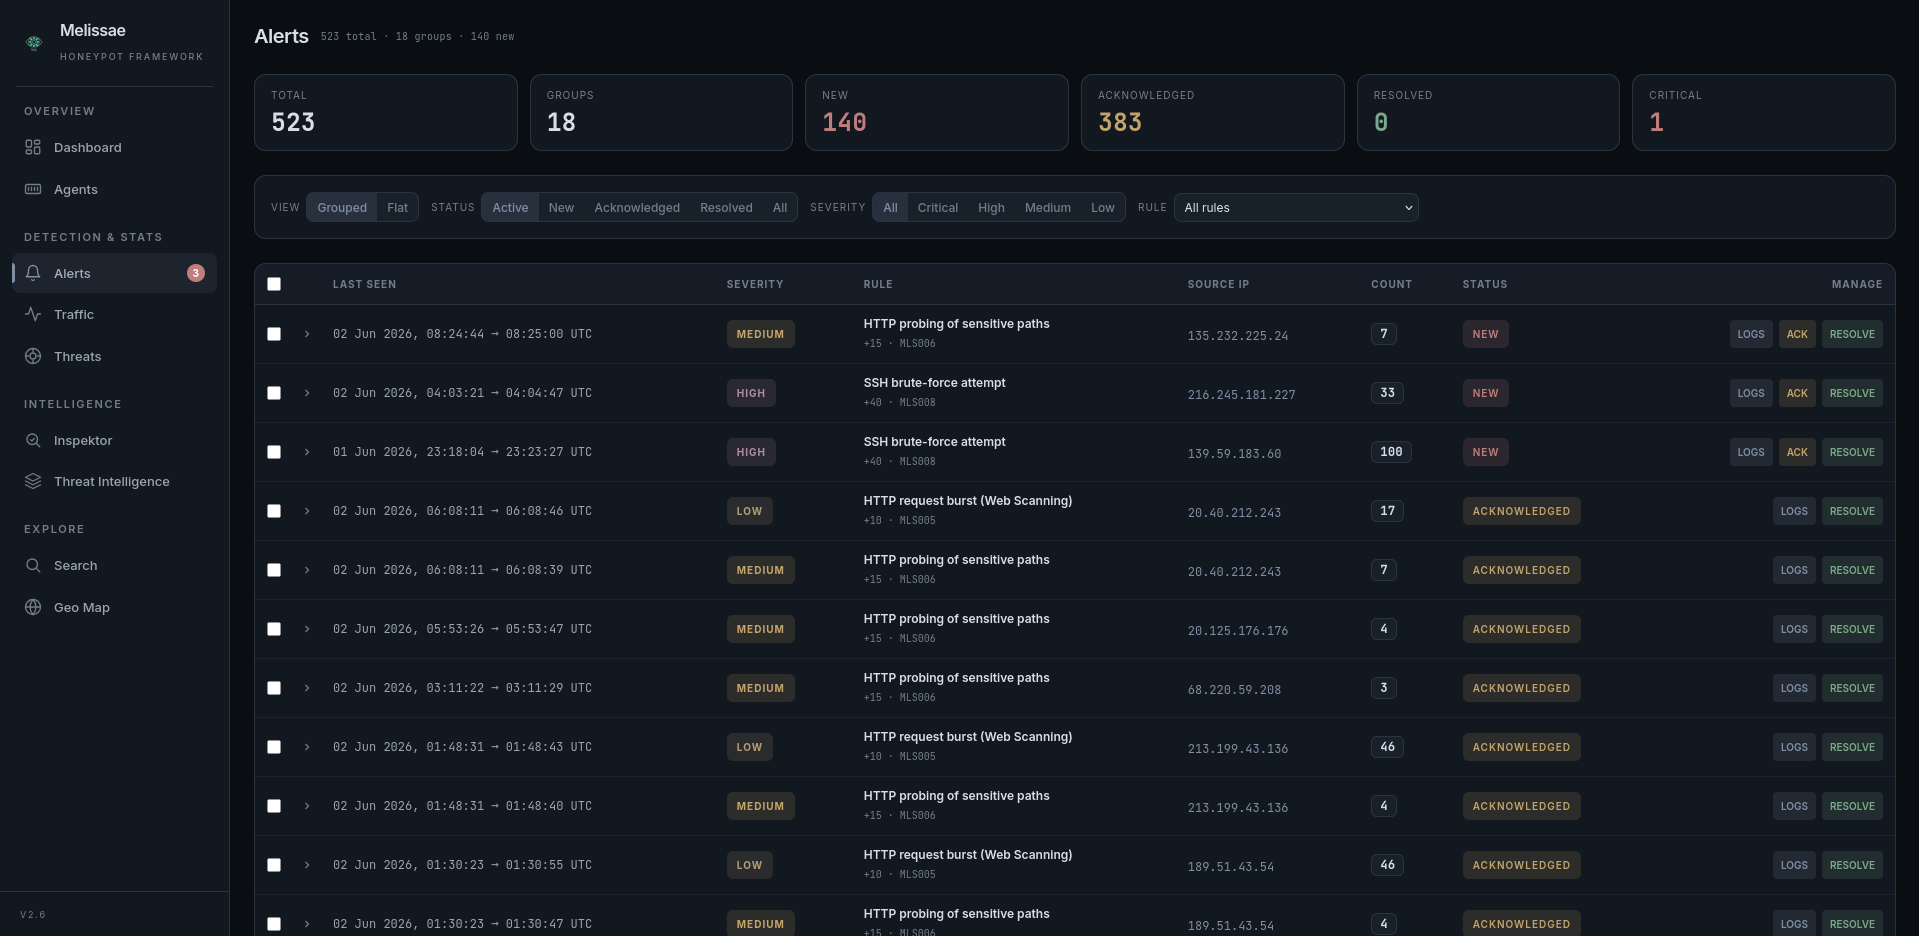The width and height of the screenshot is (1919, 936).
Task: Check the row for IP 68.220.59.208
Action: coord(274,688)
